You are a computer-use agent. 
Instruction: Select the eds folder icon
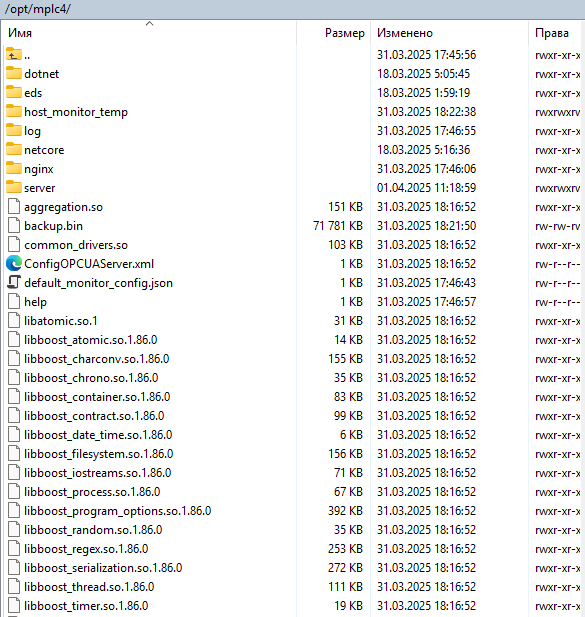[x=14, y=92]
